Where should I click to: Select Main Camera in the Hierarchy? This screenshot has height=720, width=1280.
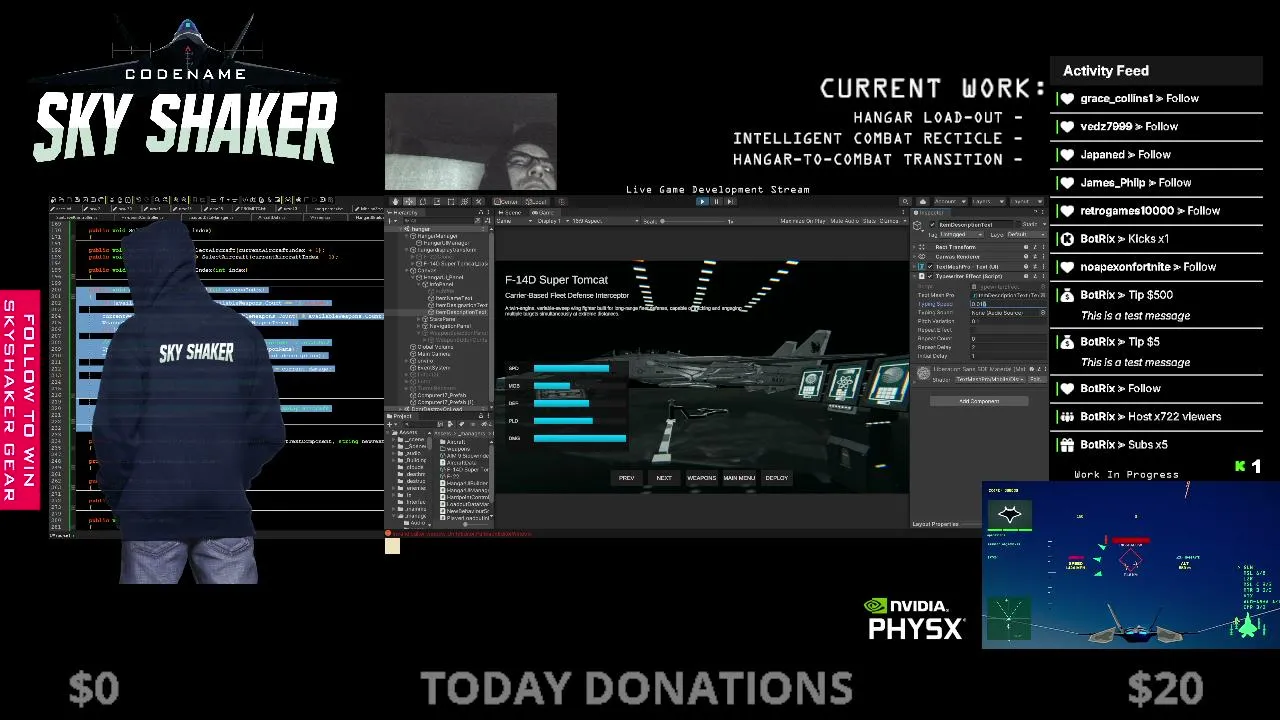click(x=434, y=354)
